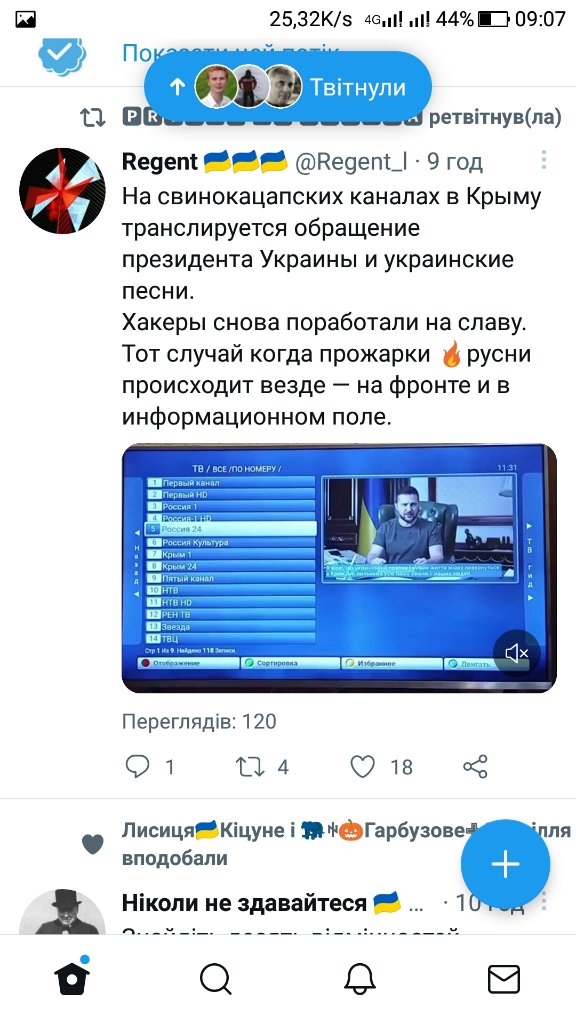Open the Notifications bell tab
Image resolution: width=576 pixels, height=1024 pixels.
click(360, 979)
